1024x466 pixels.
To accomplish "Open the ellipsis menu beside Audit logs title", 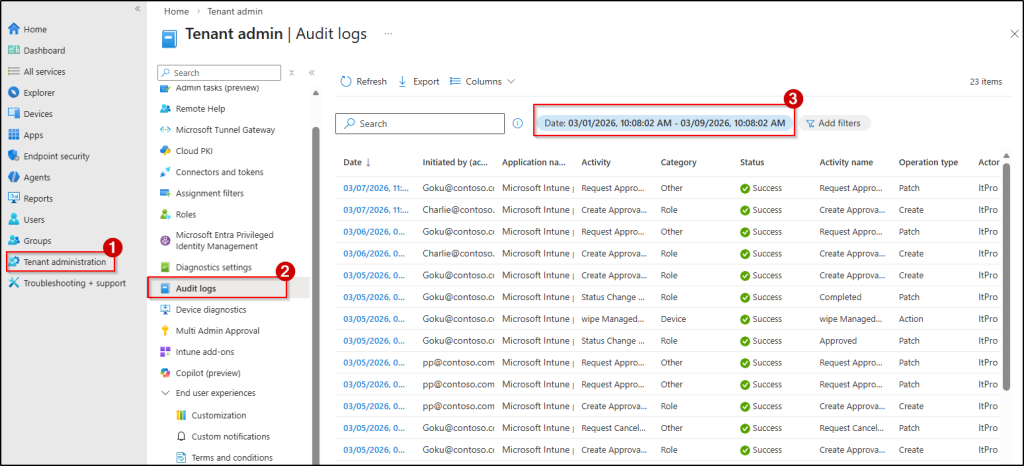I will coord(389,33).
